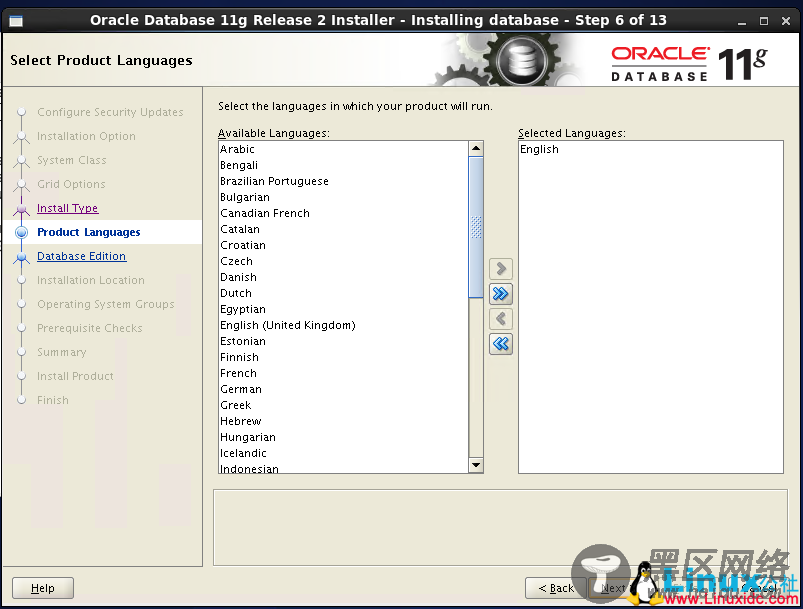The image size is (803, 609).
Task: Select German language entry
Action: pos(343,389)
